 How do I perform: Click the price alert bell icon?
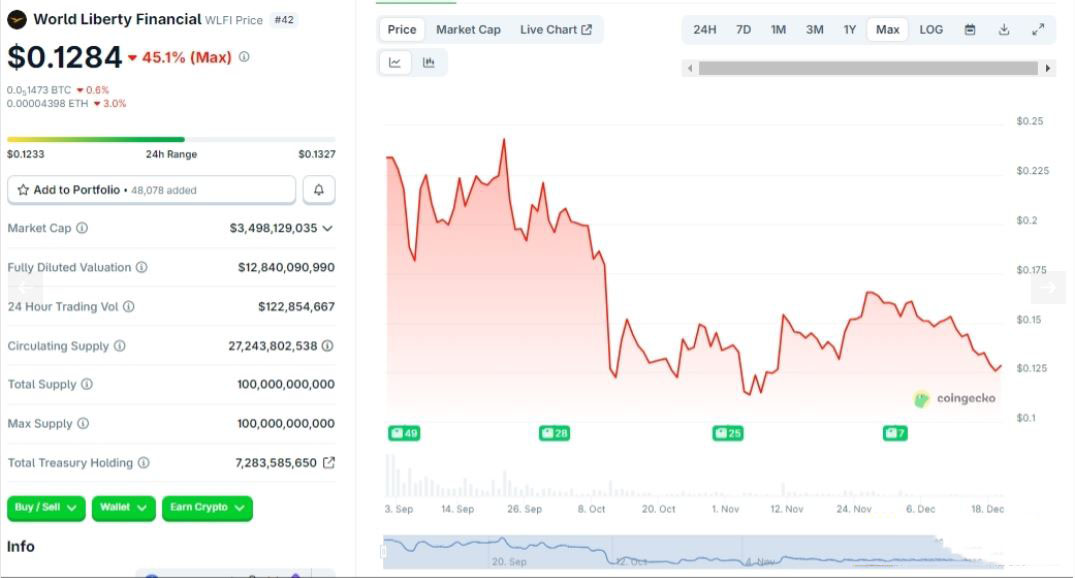318,190
